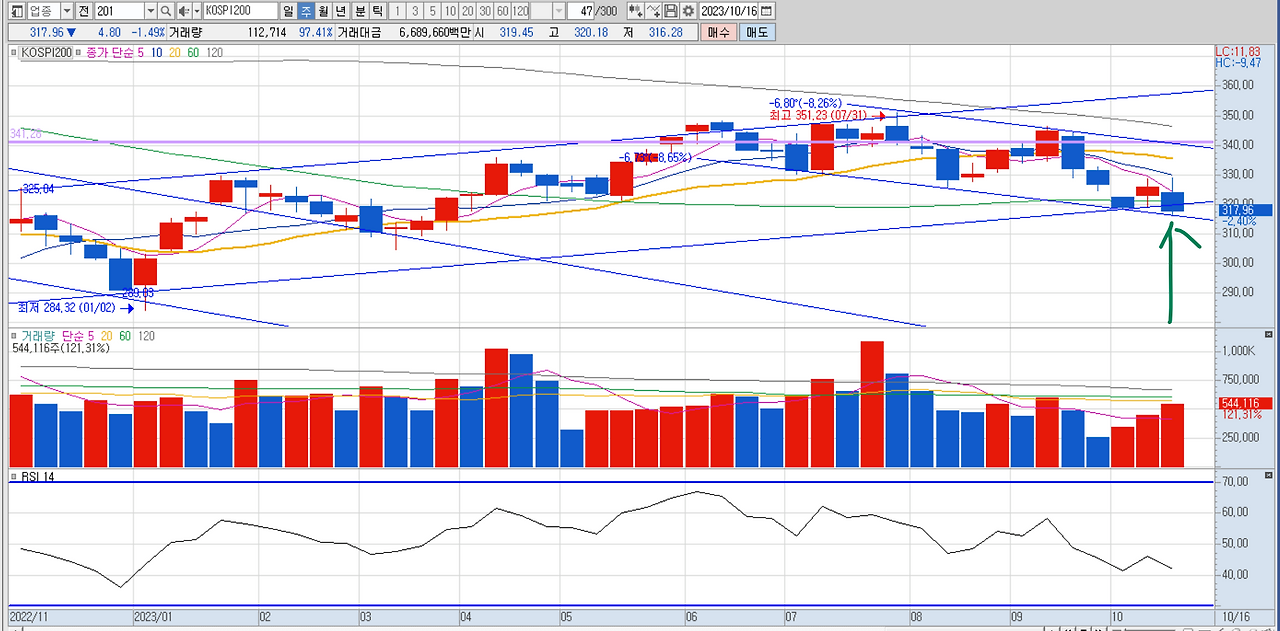
Task: Click the 2023/01 label on the time axis
Action: tap(154, 617)
